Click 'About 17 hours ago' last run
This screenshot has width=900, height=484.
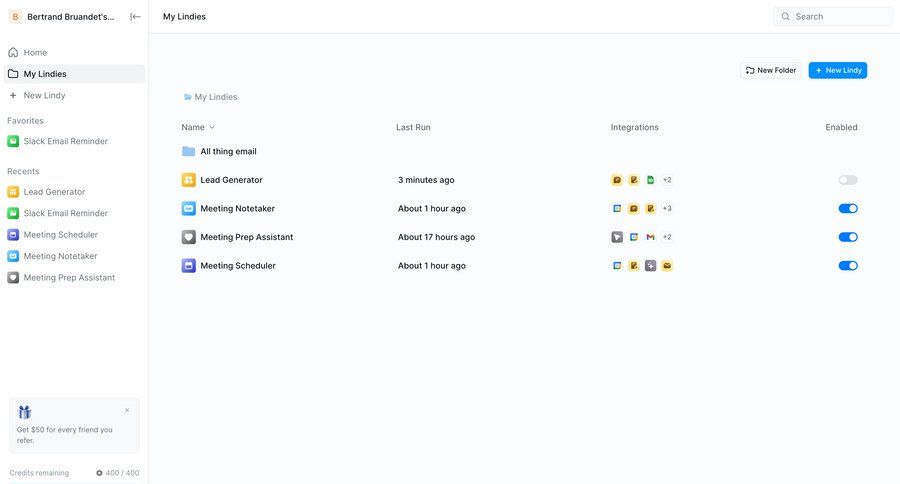pos(436,237)
